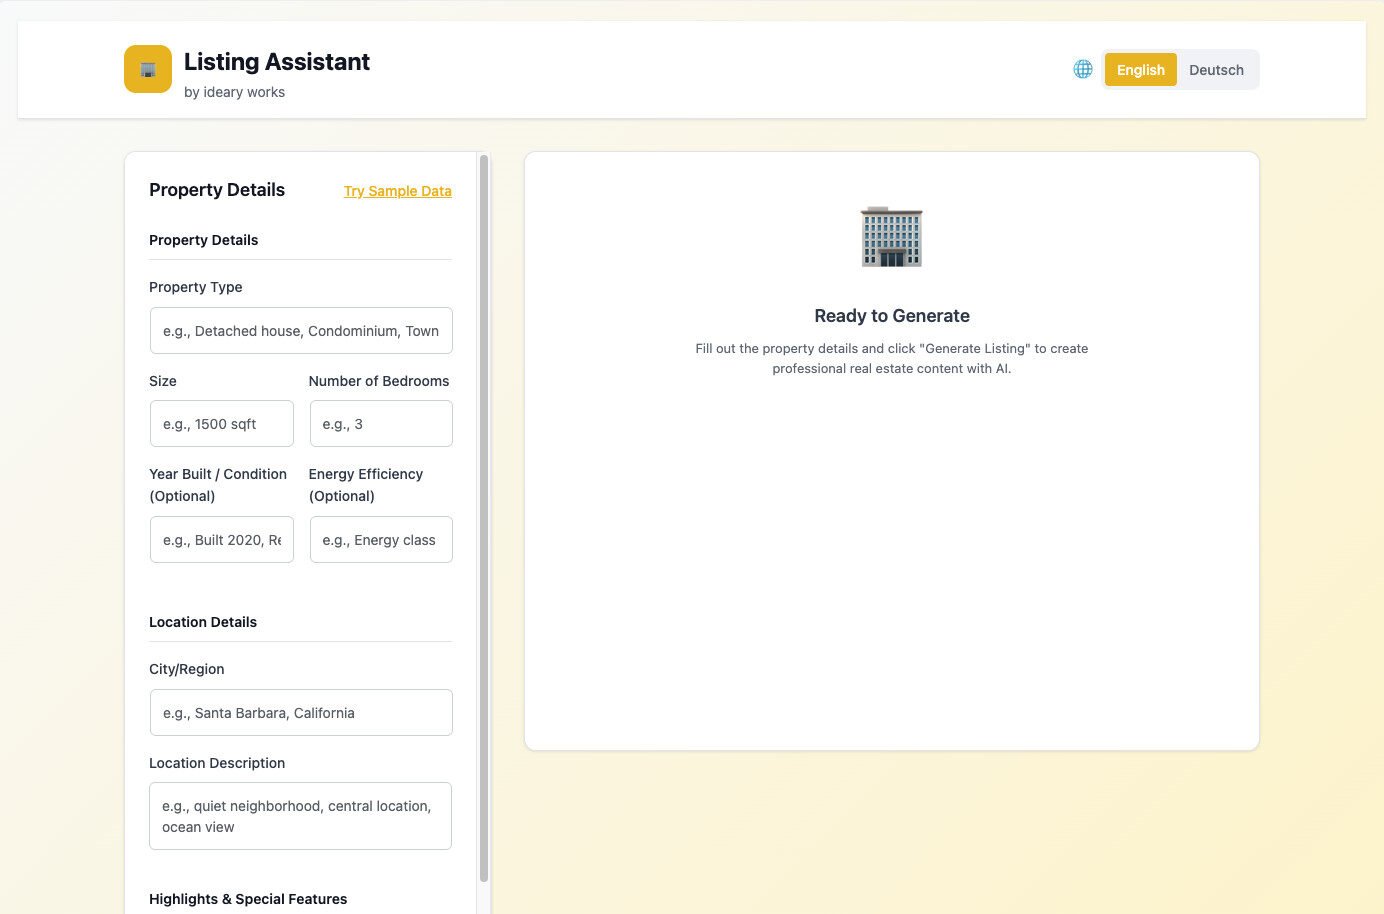Click the 'Size' field label
This screenshot has height=914, width=1384.
click(x=163, y=381)
